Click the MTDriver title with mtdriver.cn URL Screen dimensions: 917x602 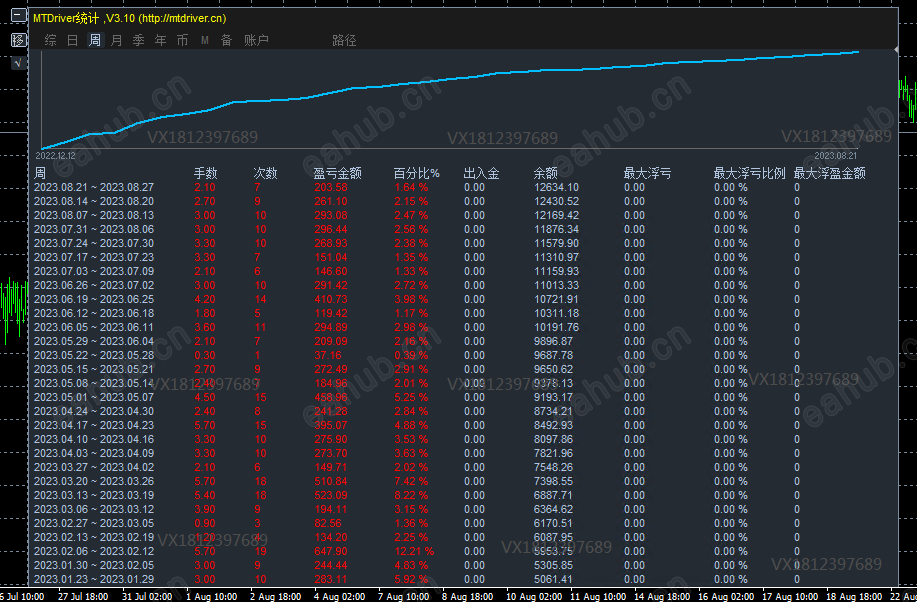click(129, 18)
